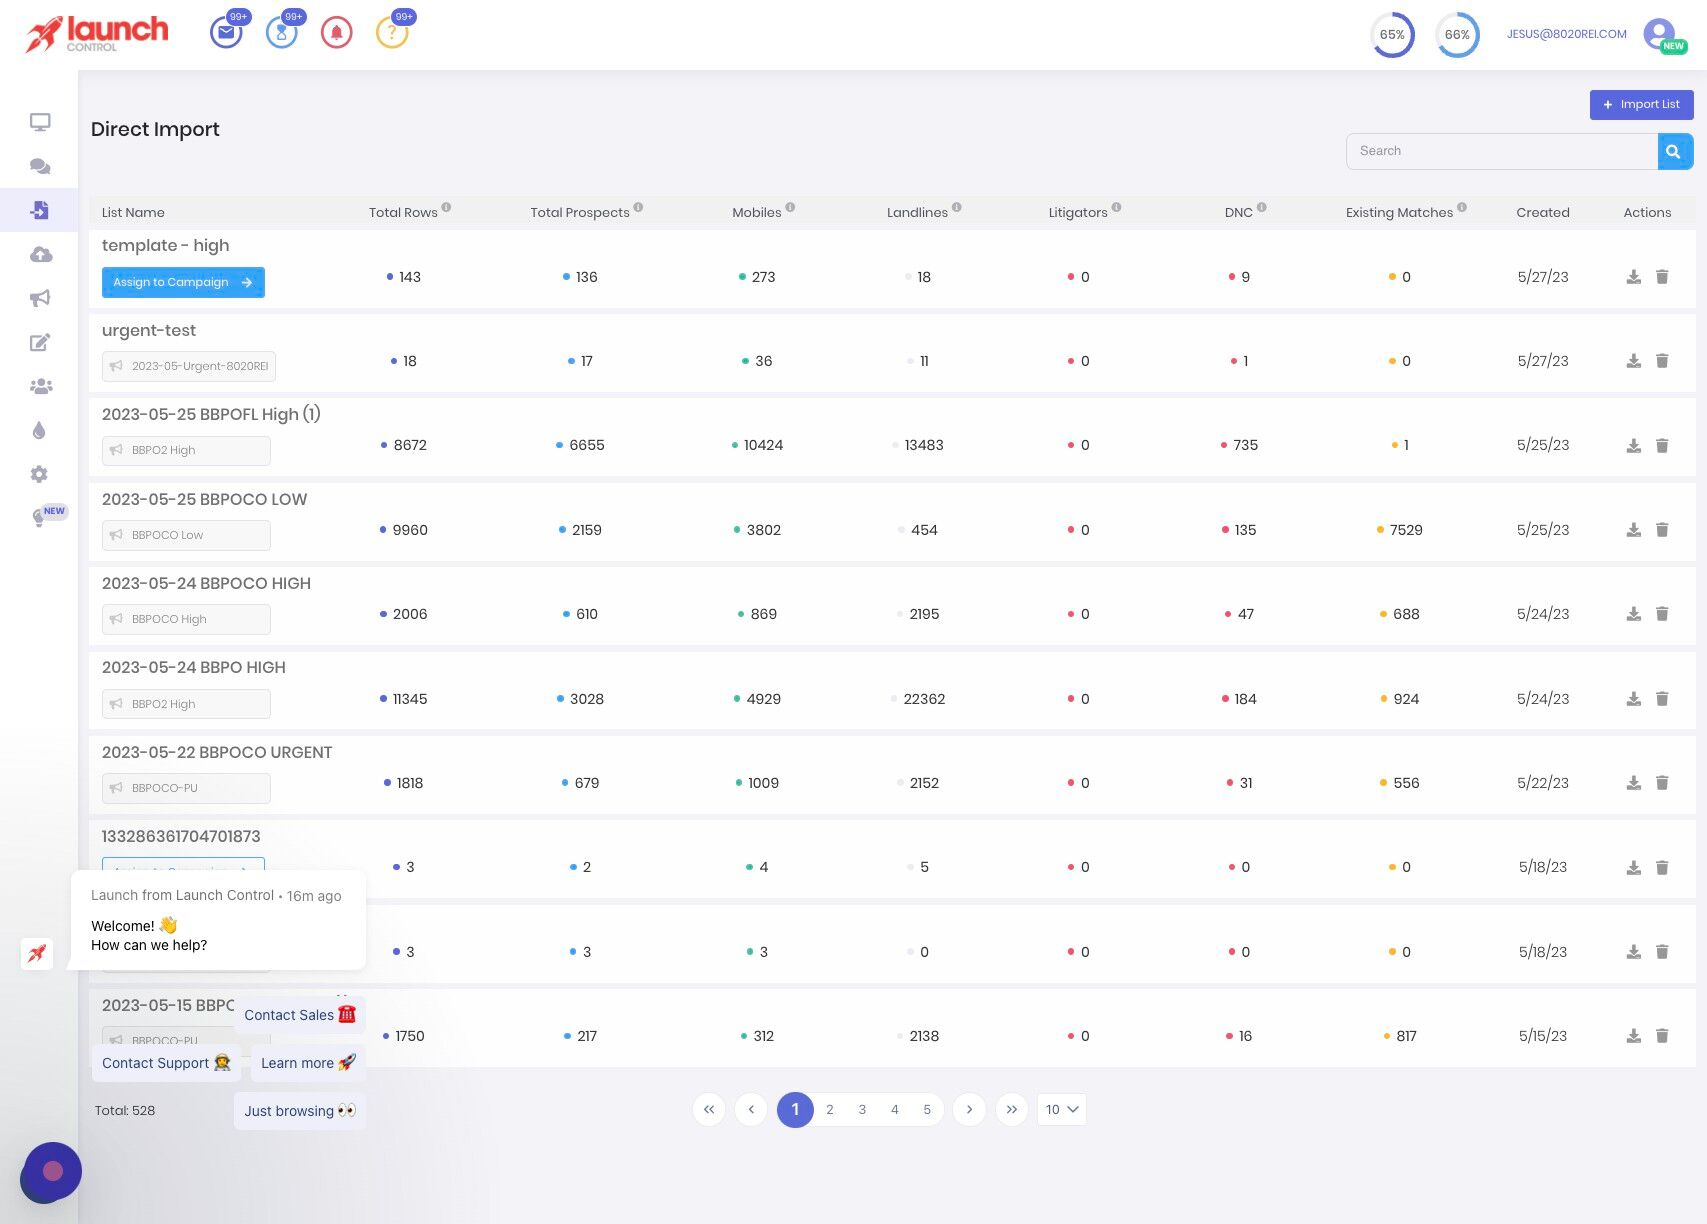Select the cloud upload icon in the sidebar

40,254
